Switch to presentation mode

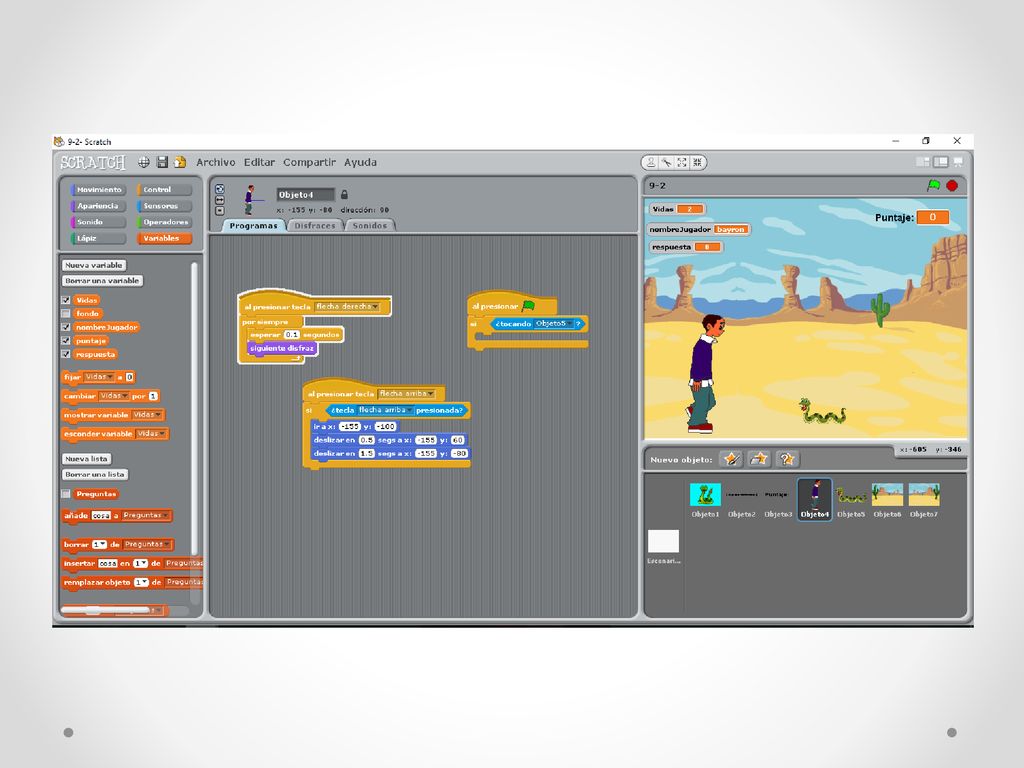(x=958, y=161)
